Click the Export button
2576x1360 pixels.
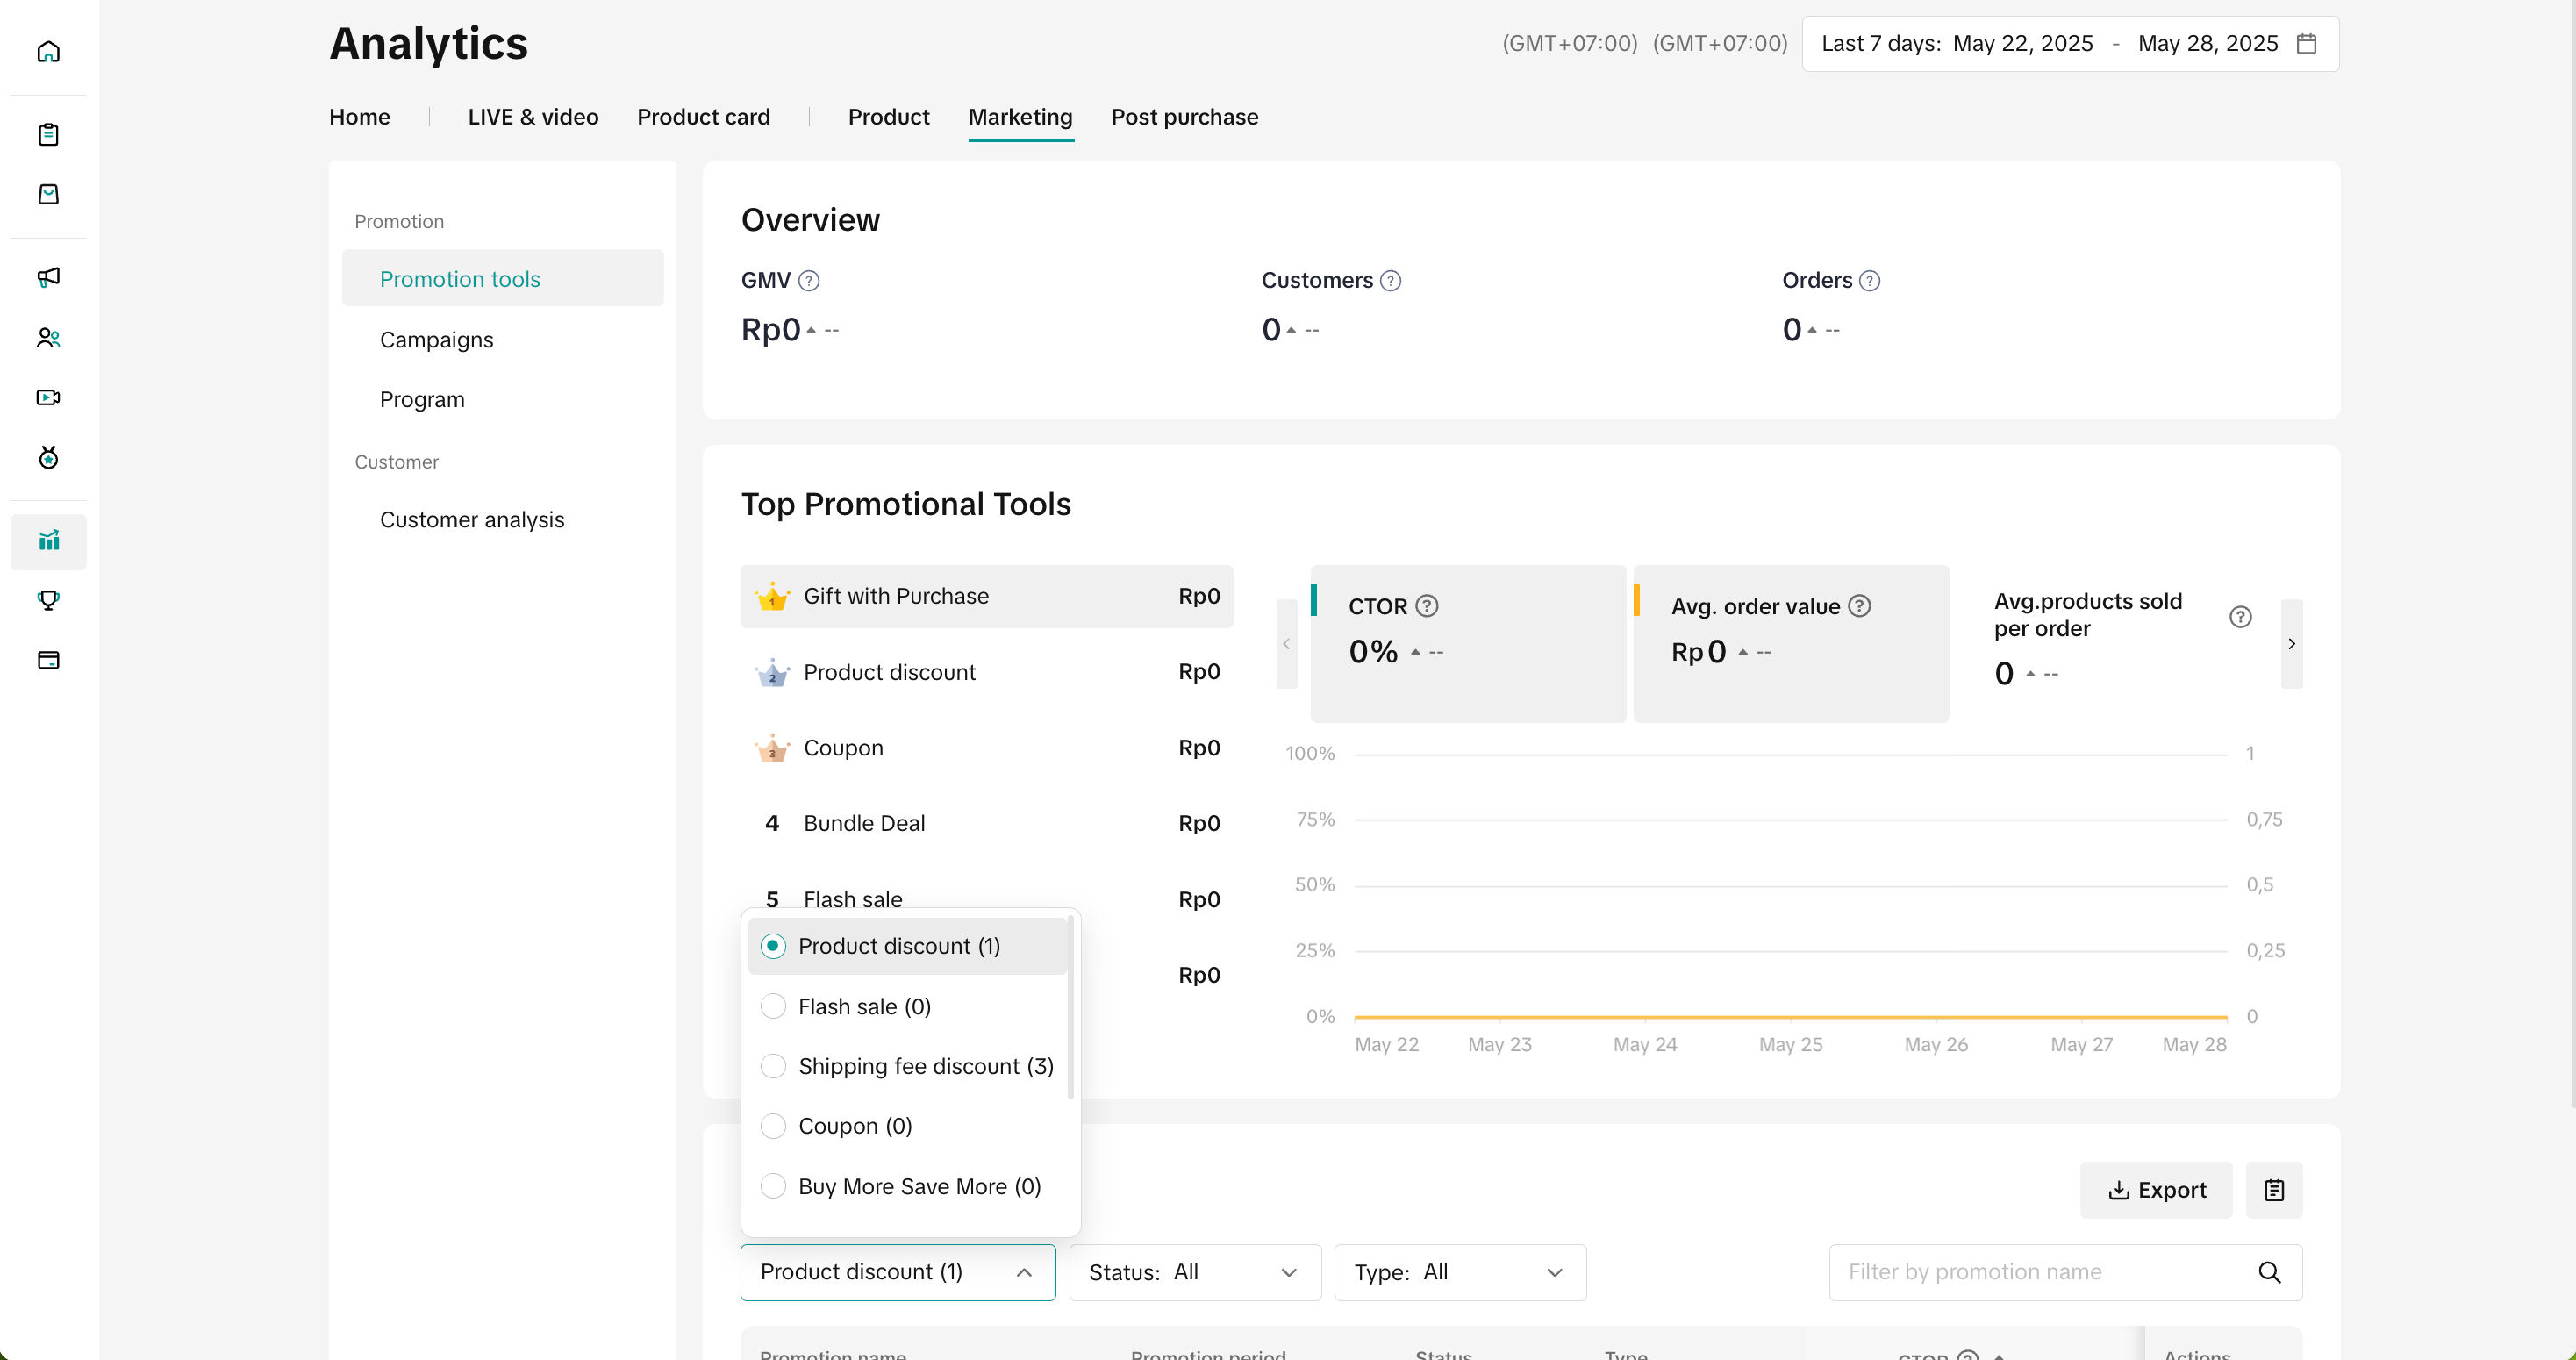(x=2155, y=1190)
